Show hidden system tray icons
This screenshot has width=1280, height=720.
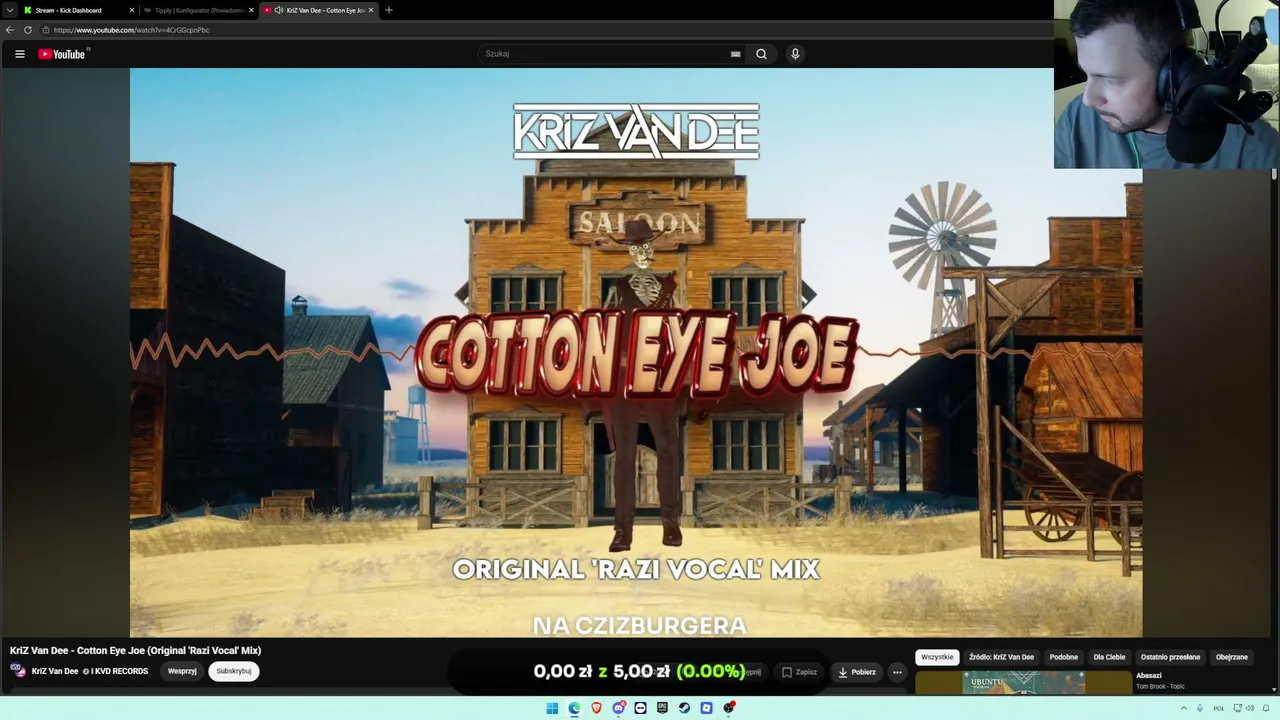1184,708
